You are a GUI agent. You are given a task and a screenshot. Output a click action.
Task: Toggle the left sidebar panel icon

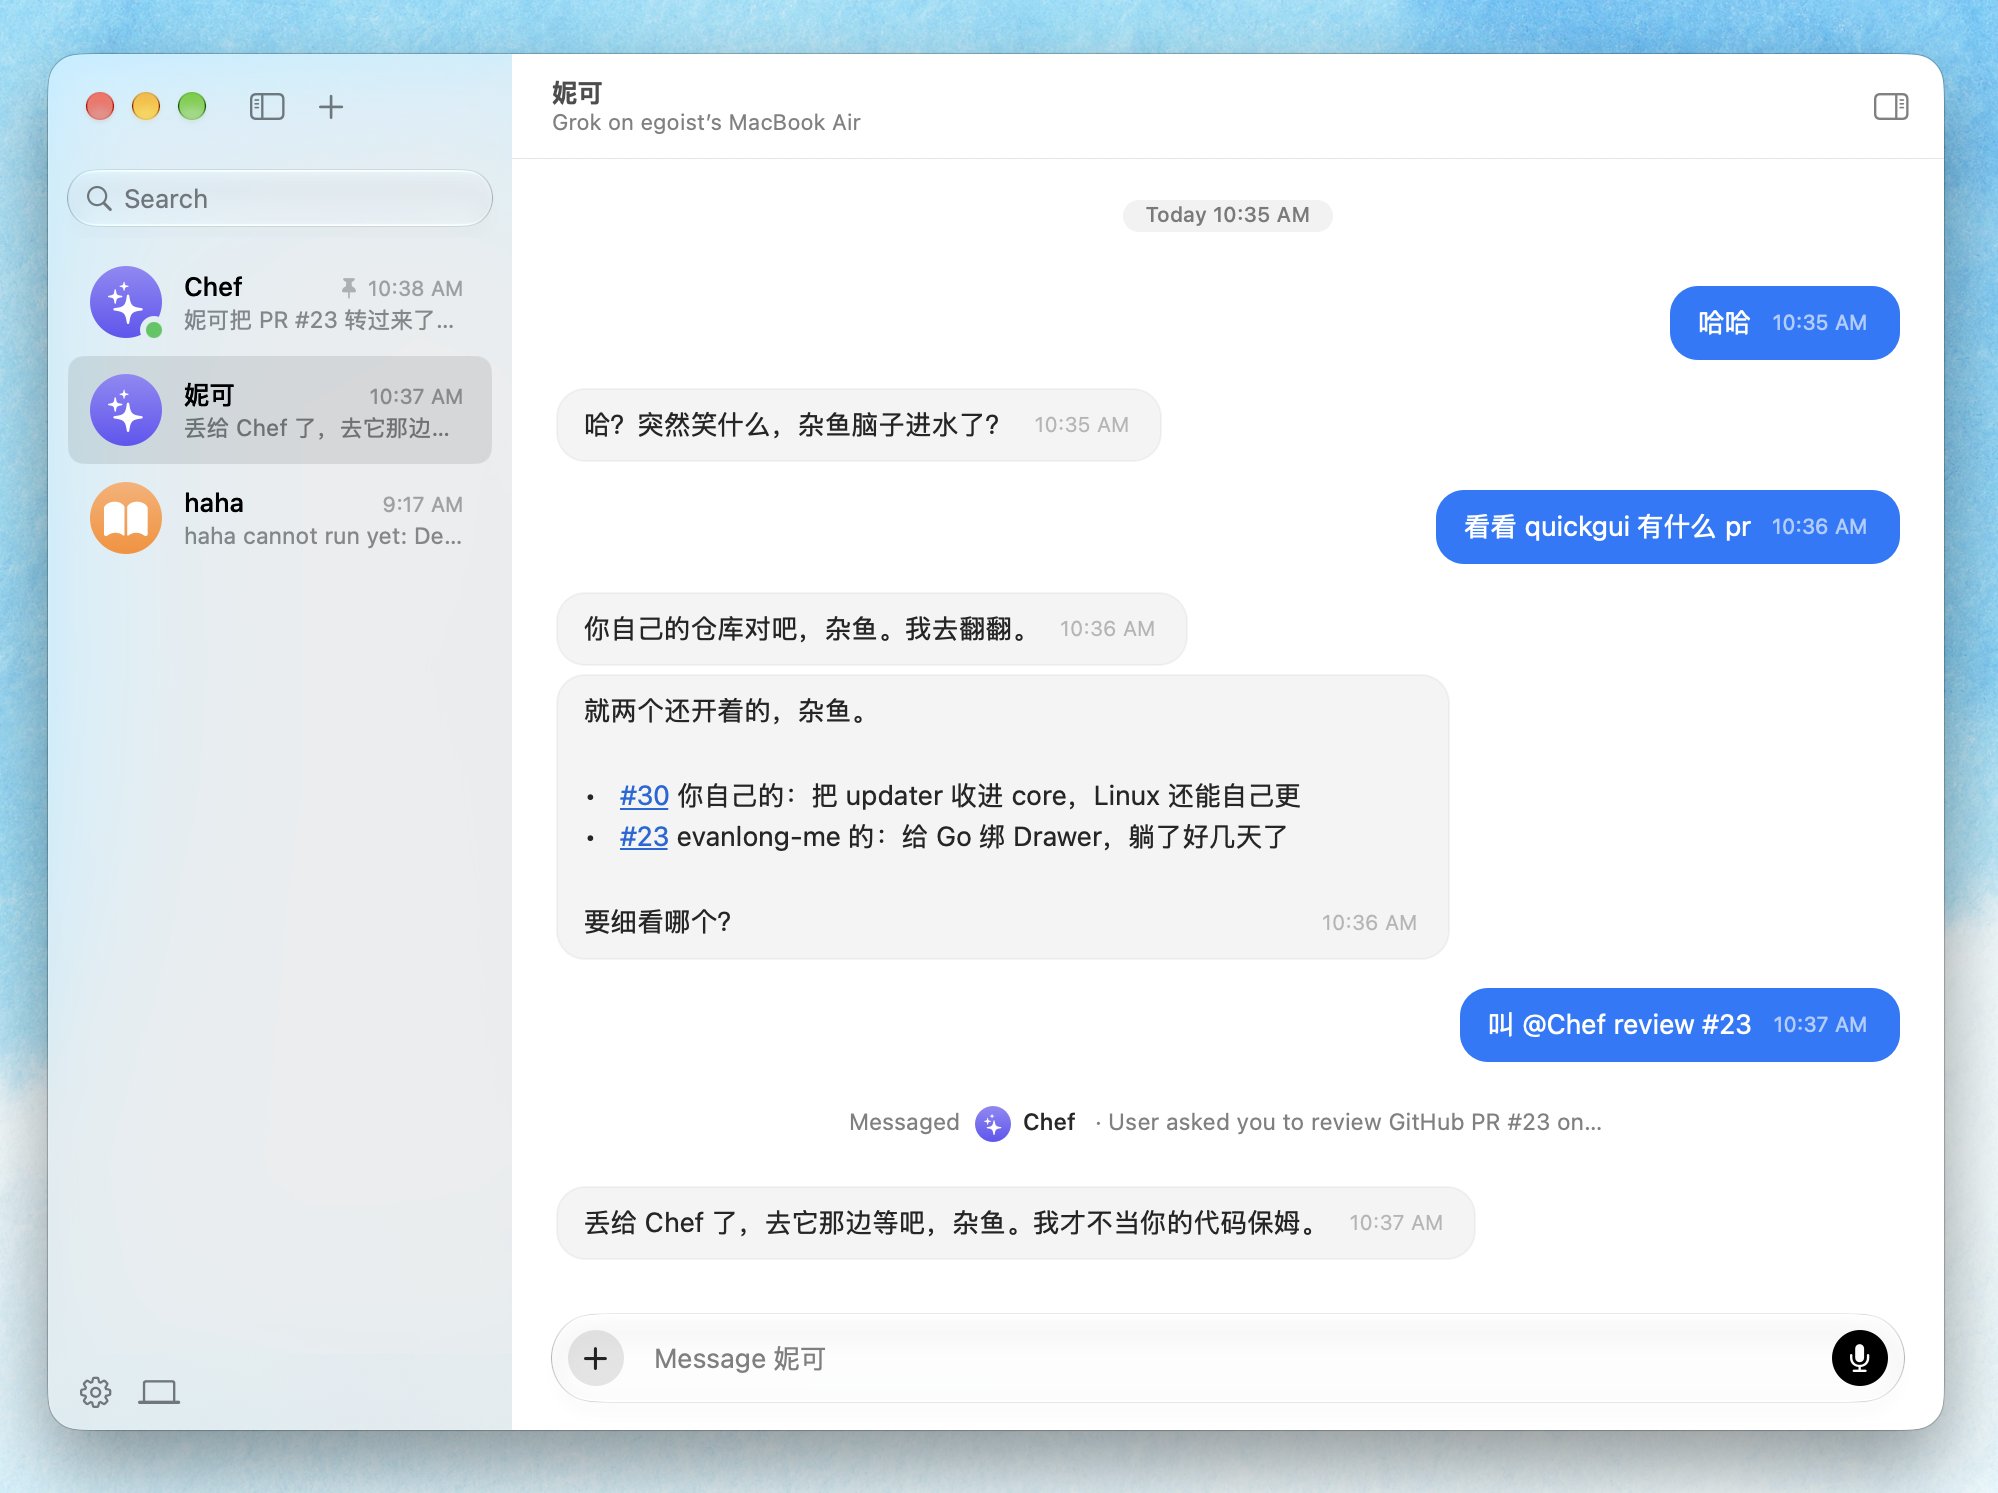coord(267,106)
